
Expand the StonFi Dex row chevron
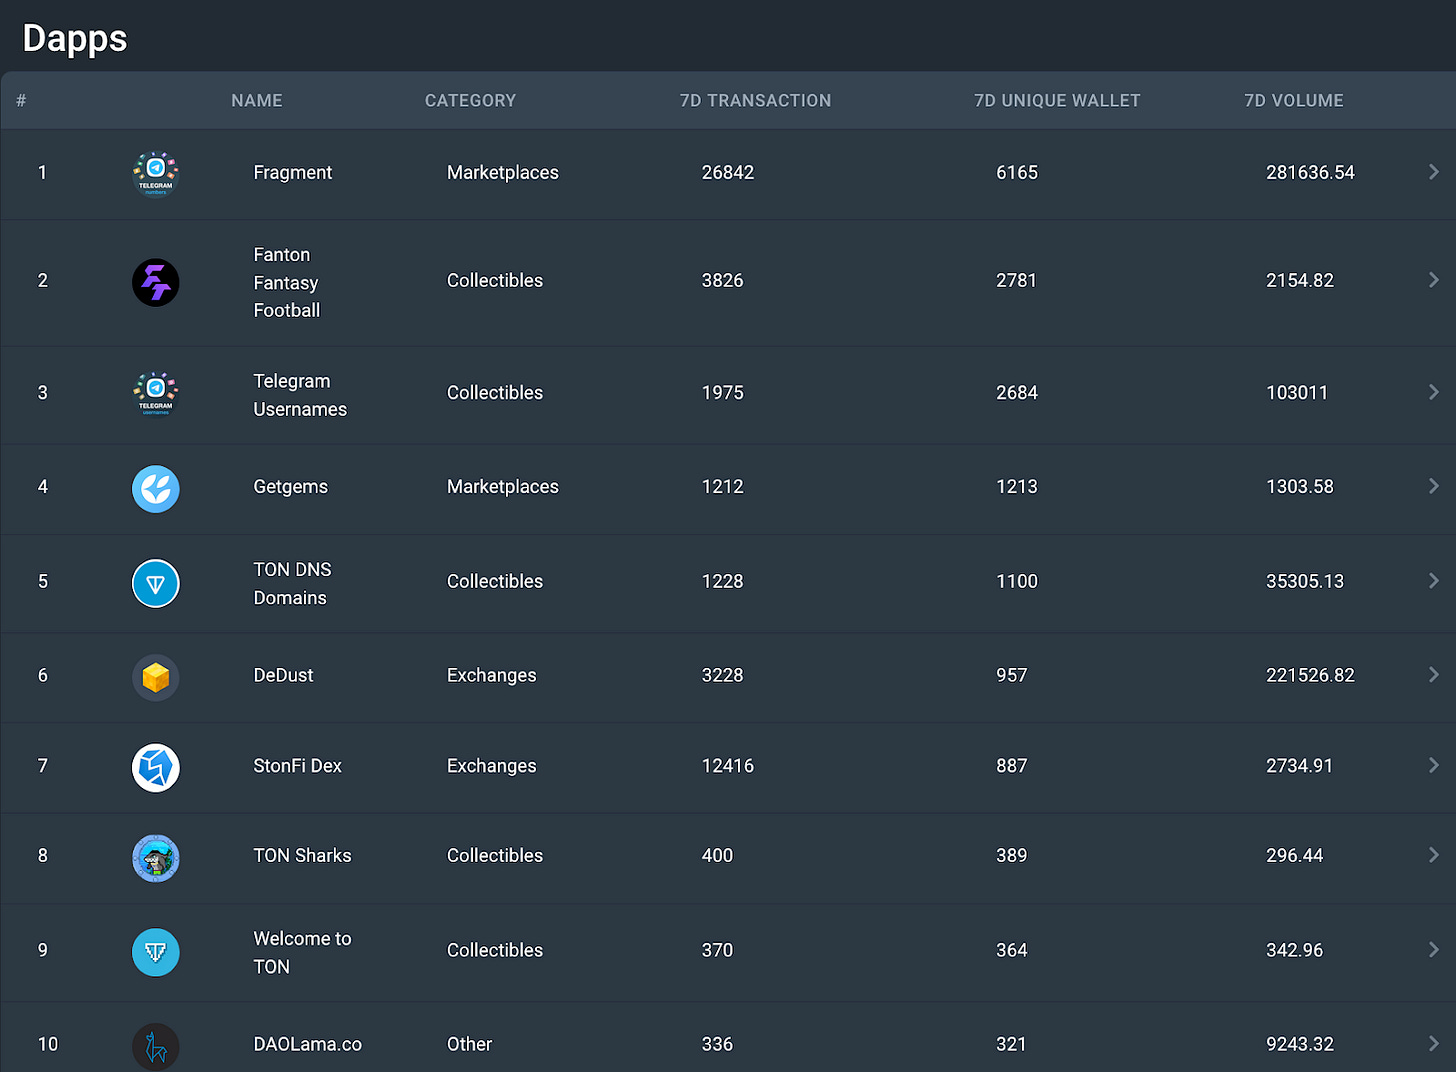pos(1434,765)
